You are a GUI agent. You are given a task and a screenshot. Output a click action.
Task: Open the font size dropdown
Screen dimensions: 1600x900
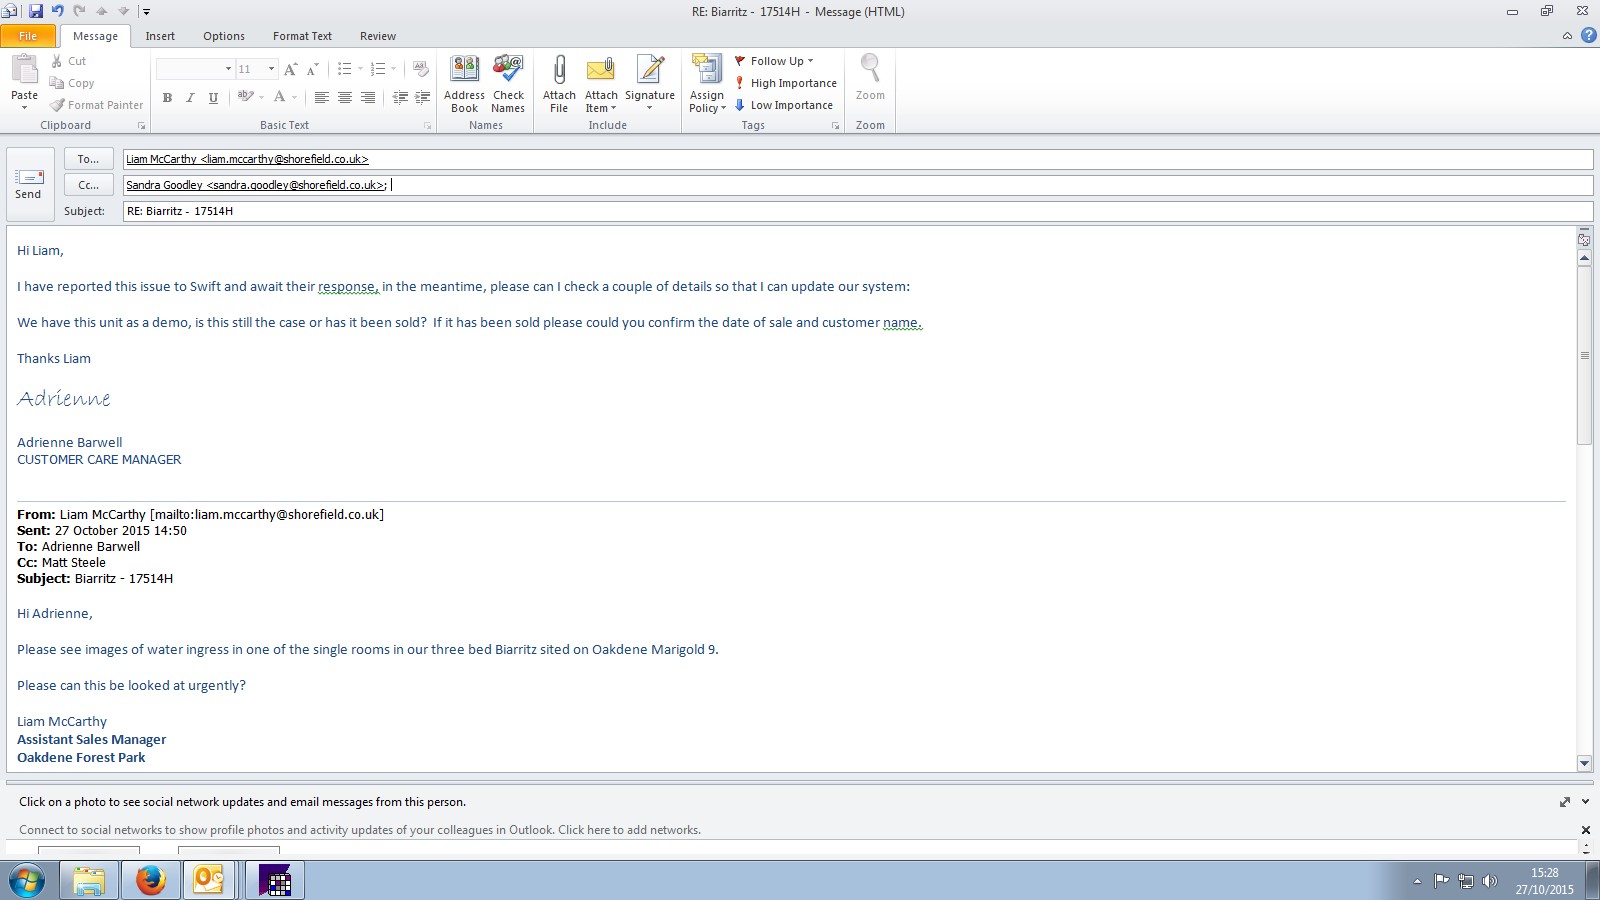[x=271, y=69]
